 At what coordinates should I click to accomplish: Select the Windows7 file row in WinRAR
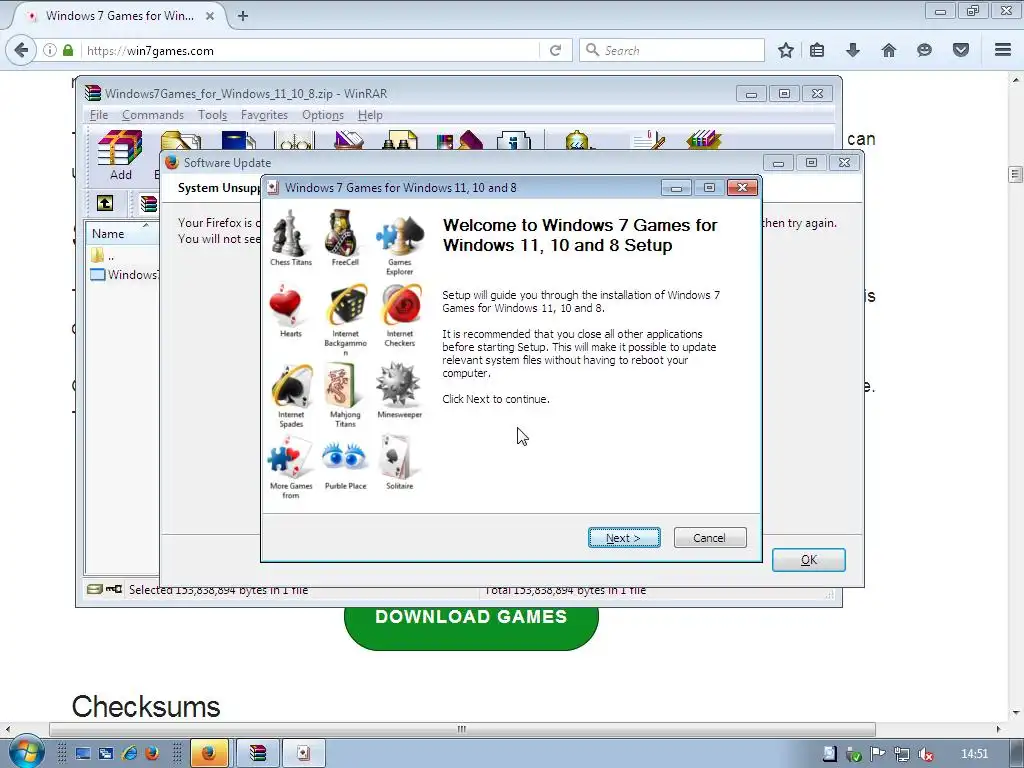(x=124, y=274)
